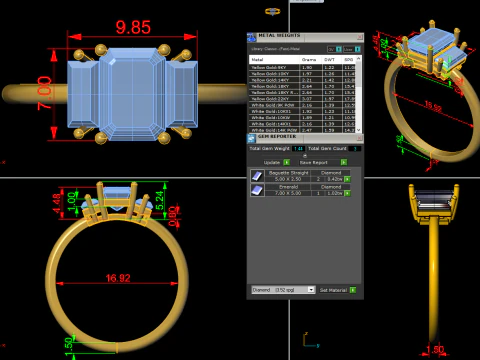
Task: Click the scroll down arrow in metal list
Action: (359, 130)
